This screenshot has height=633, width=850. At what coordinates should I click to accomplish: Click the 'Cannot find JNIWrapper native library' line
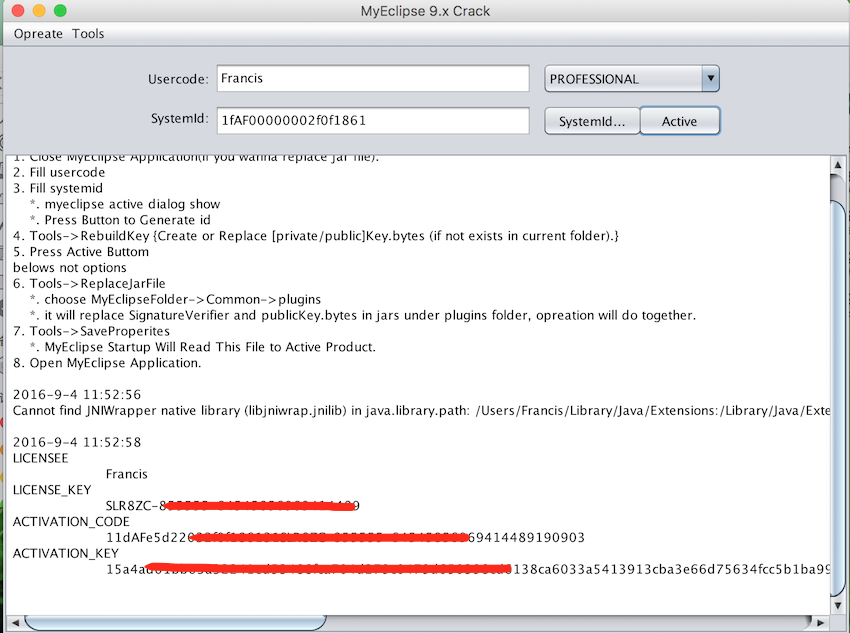(x=421, y=411)
